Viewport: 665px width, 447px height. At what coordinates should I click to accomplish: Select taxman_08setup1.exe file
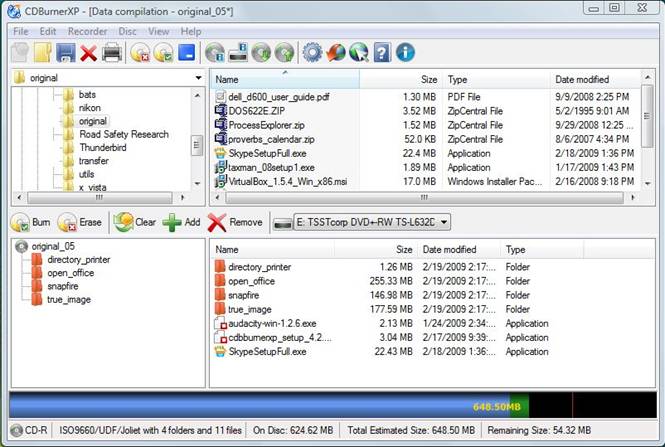pyautogui.click(x=271, y=168)
